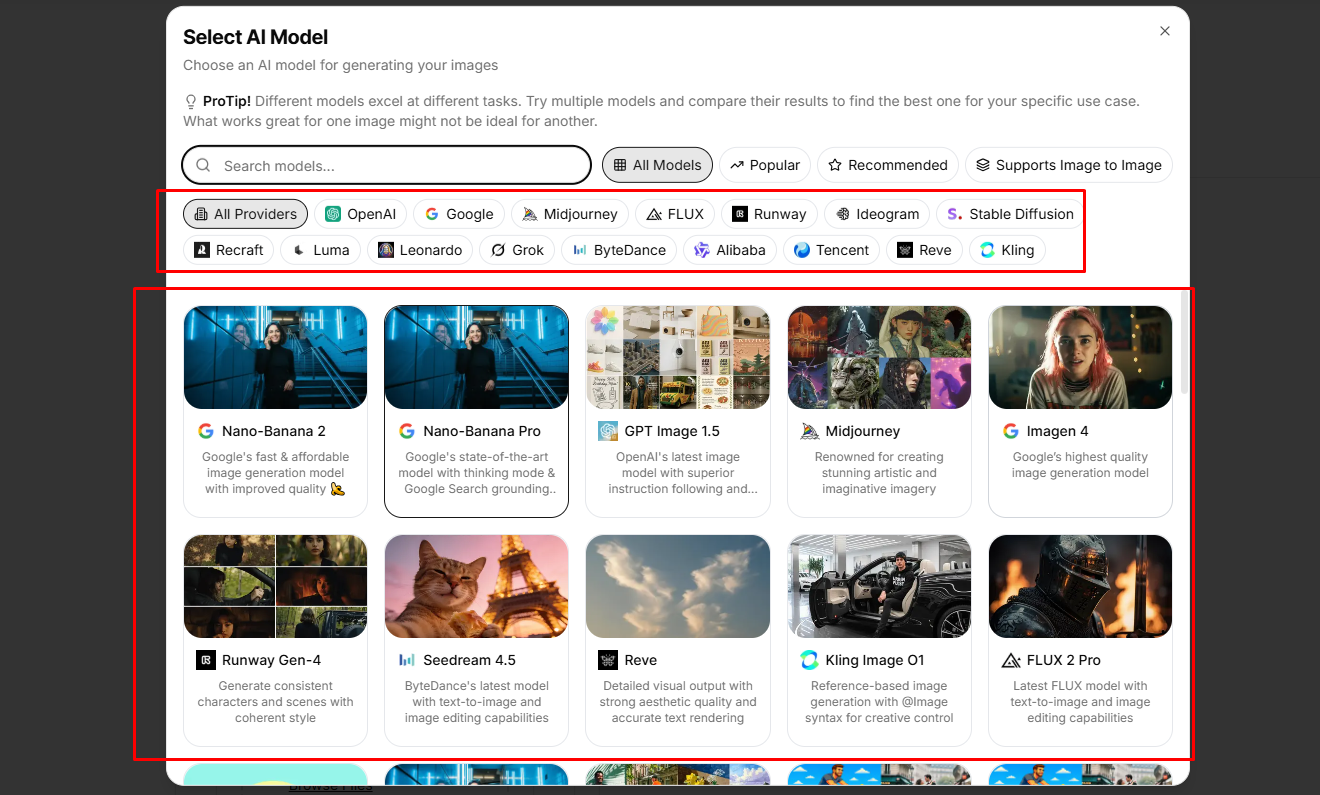Viewport: 1320px width, 795px height.
Task: Open the Nano-Banana Pro preview thumbnail
Action: coord(476,358)
